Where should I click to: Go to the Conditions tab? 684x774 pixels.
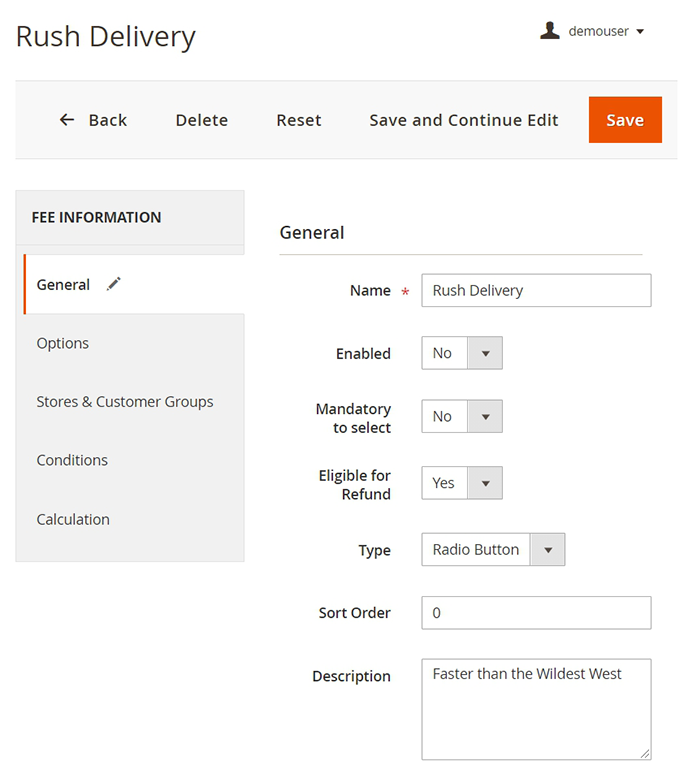pos(72,460)
